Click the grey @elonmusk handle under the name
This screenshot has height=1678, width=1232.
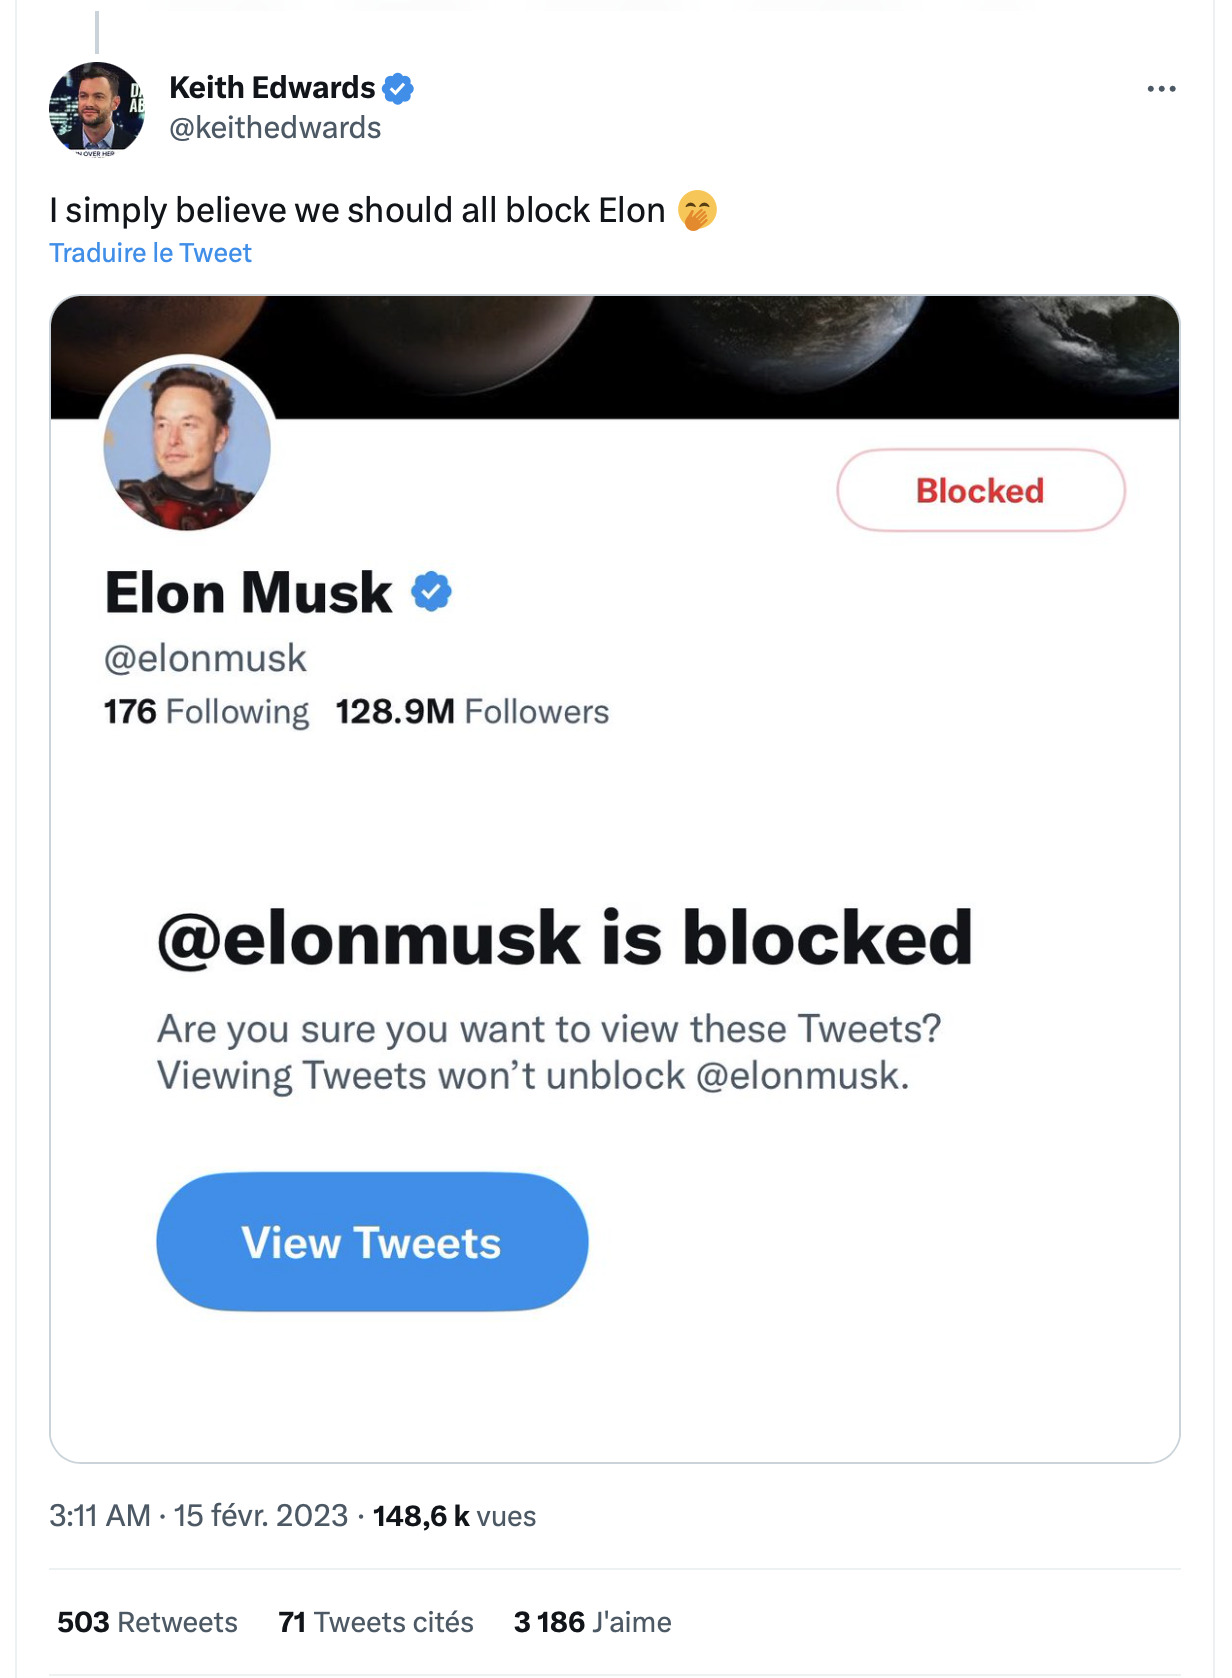pyautogui.click(x=205, y=658)
